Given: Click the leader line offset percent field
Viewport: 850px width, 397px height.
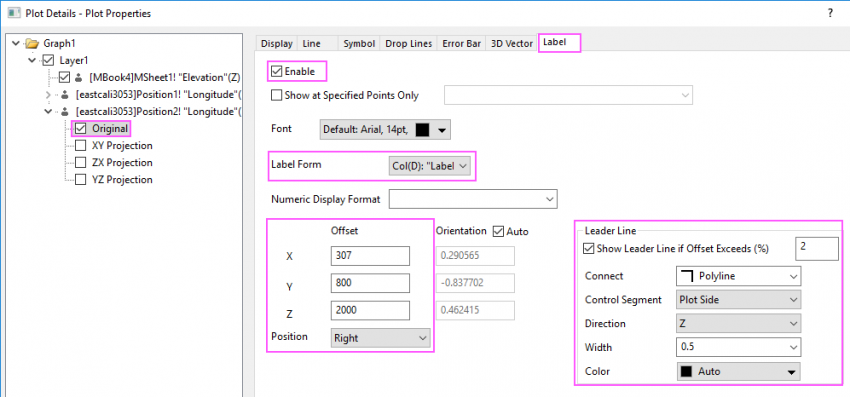Looking at the screenshot, I should tap(816, 248).
